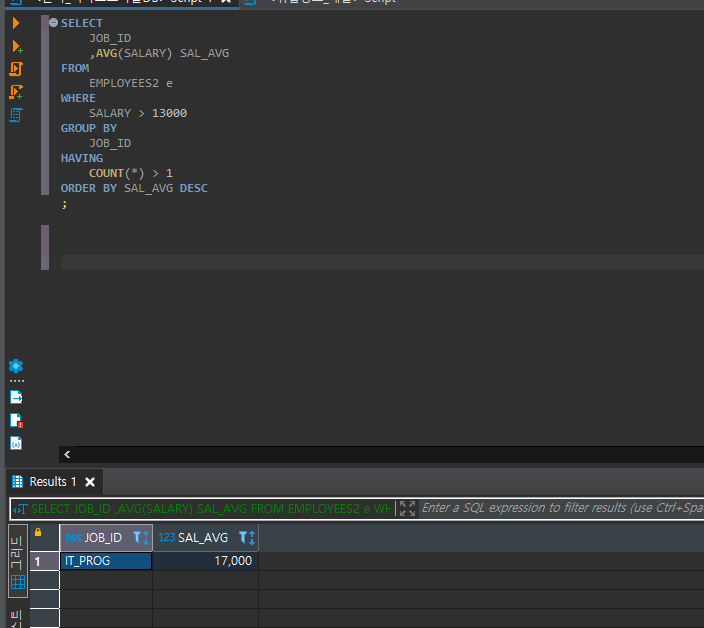Show the execution log icon with red mark
The width and height of the screenshot is (704, 628).
point(16,420)
